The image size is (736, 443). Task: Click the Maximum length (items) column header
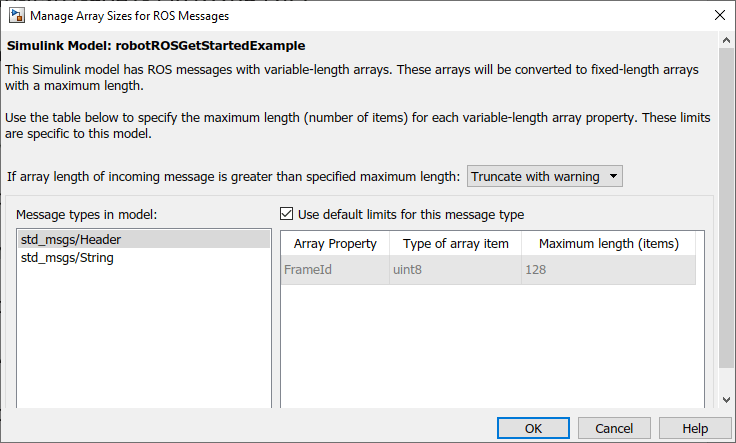tap(608, 244)
